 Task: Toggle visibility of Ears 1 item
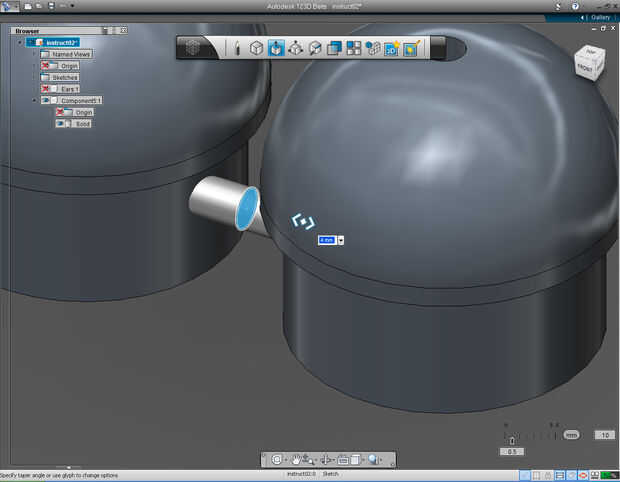click(x=45, y=89)
